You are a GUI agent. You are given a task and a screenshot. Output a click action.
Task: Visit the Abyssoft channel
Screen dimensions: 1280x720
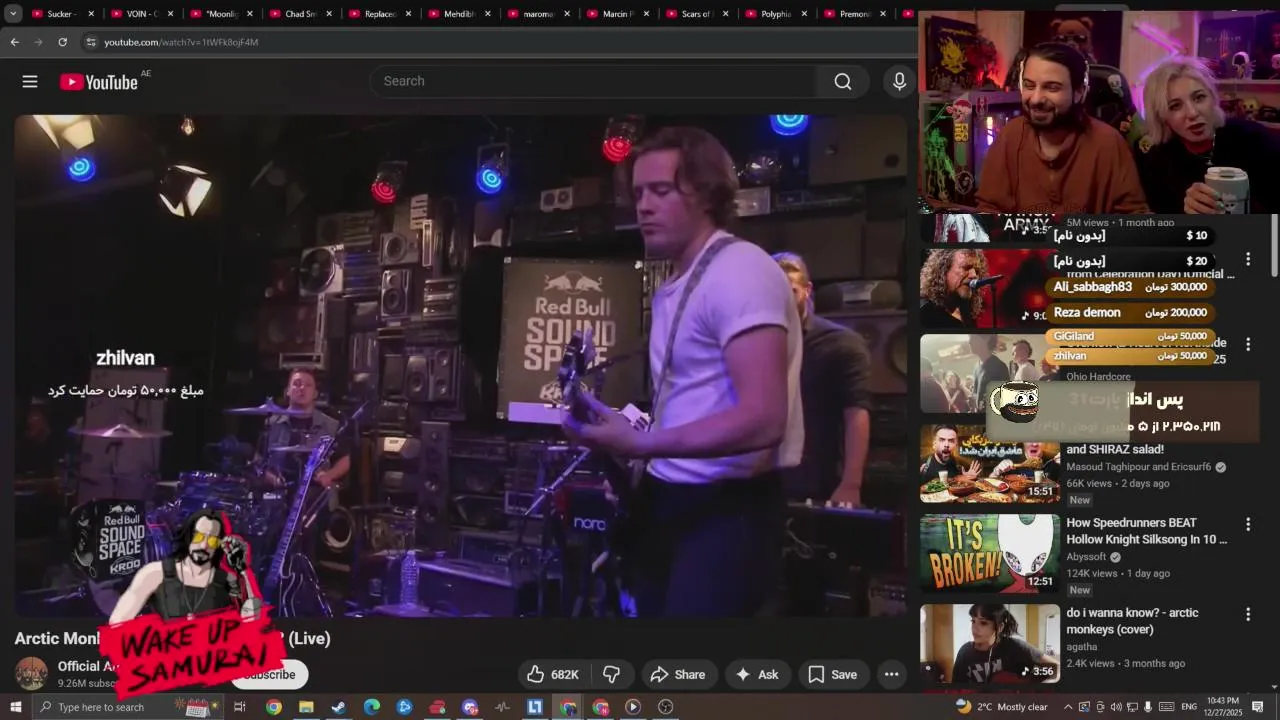(x=1086, y=557)
